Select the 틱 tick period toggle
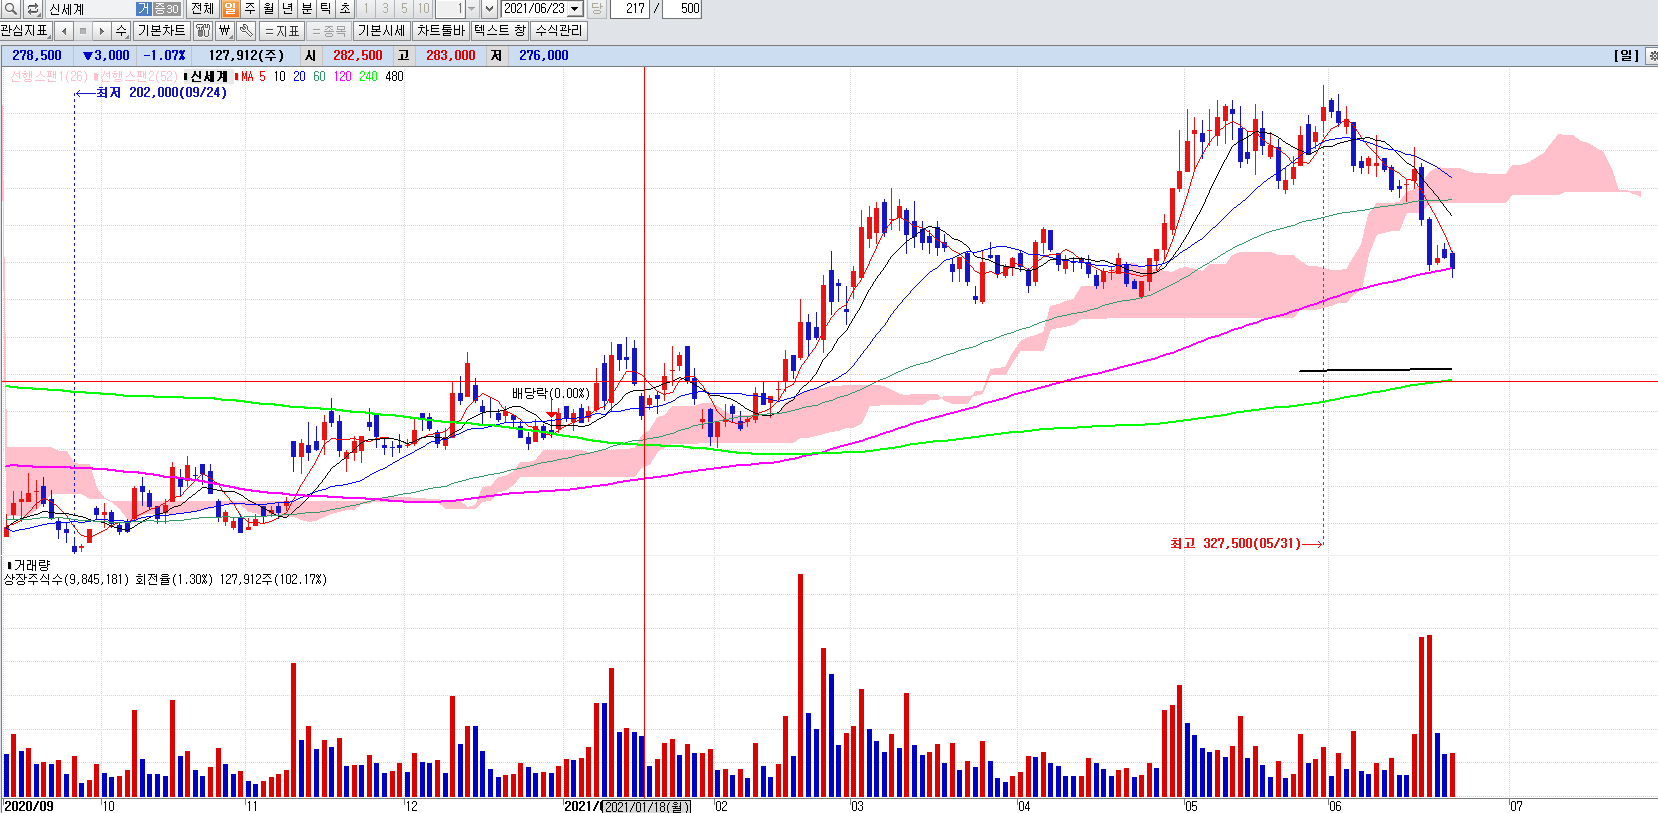This screenshot has height=813, width=1658. [x=326, y=9]
